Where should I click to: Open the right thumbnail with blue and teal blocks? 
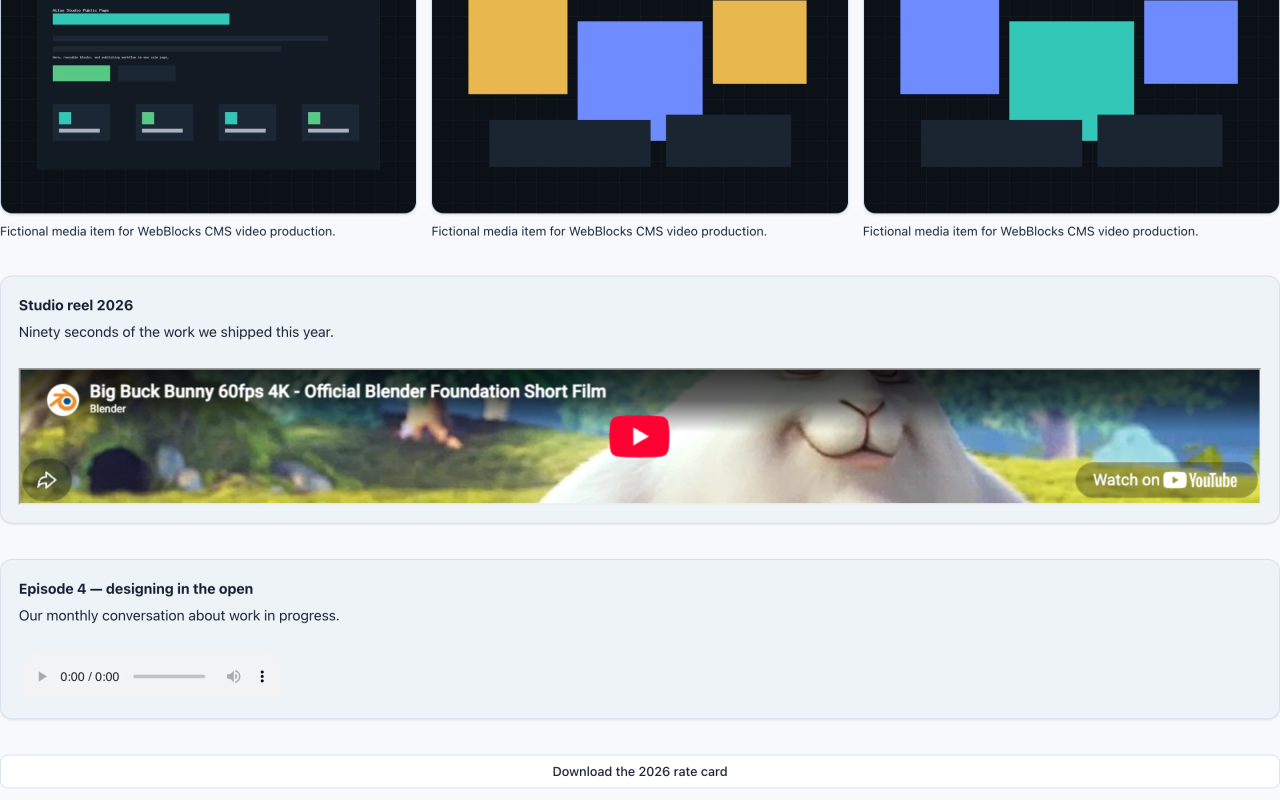(x=1071, y=106)
